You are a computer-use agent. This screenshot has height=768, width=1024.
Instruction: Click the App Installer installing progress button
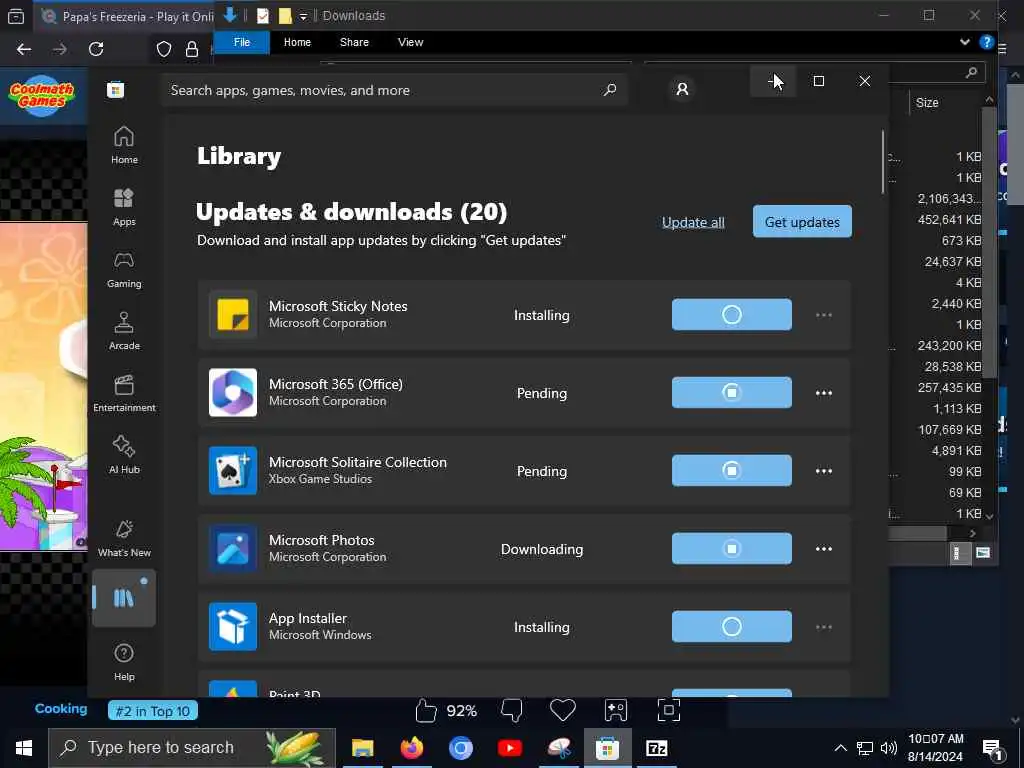pyautogui.click(x=731, y=627)
